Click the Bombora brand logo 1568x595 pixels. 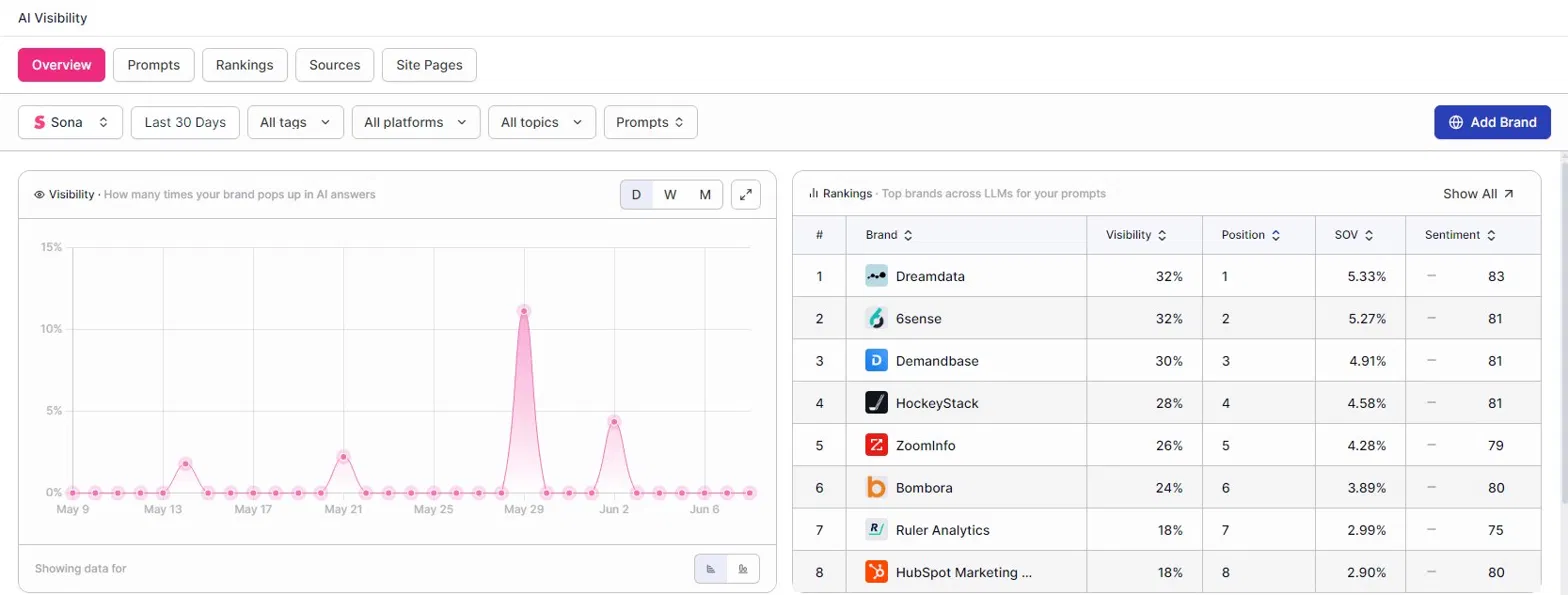(x=877, y=487)
